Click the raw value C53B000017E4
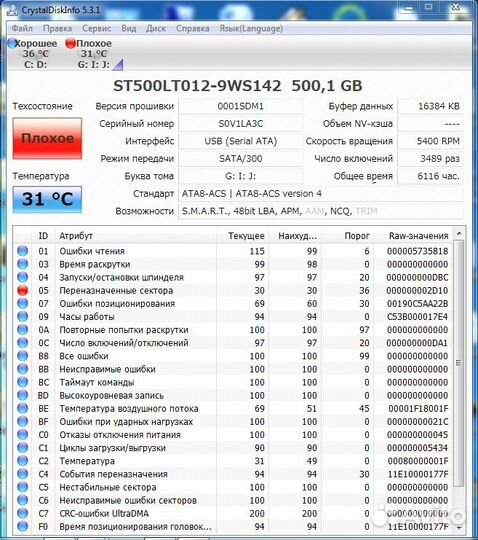This screenshot has width=478, height=540. (x=417, y=316)
